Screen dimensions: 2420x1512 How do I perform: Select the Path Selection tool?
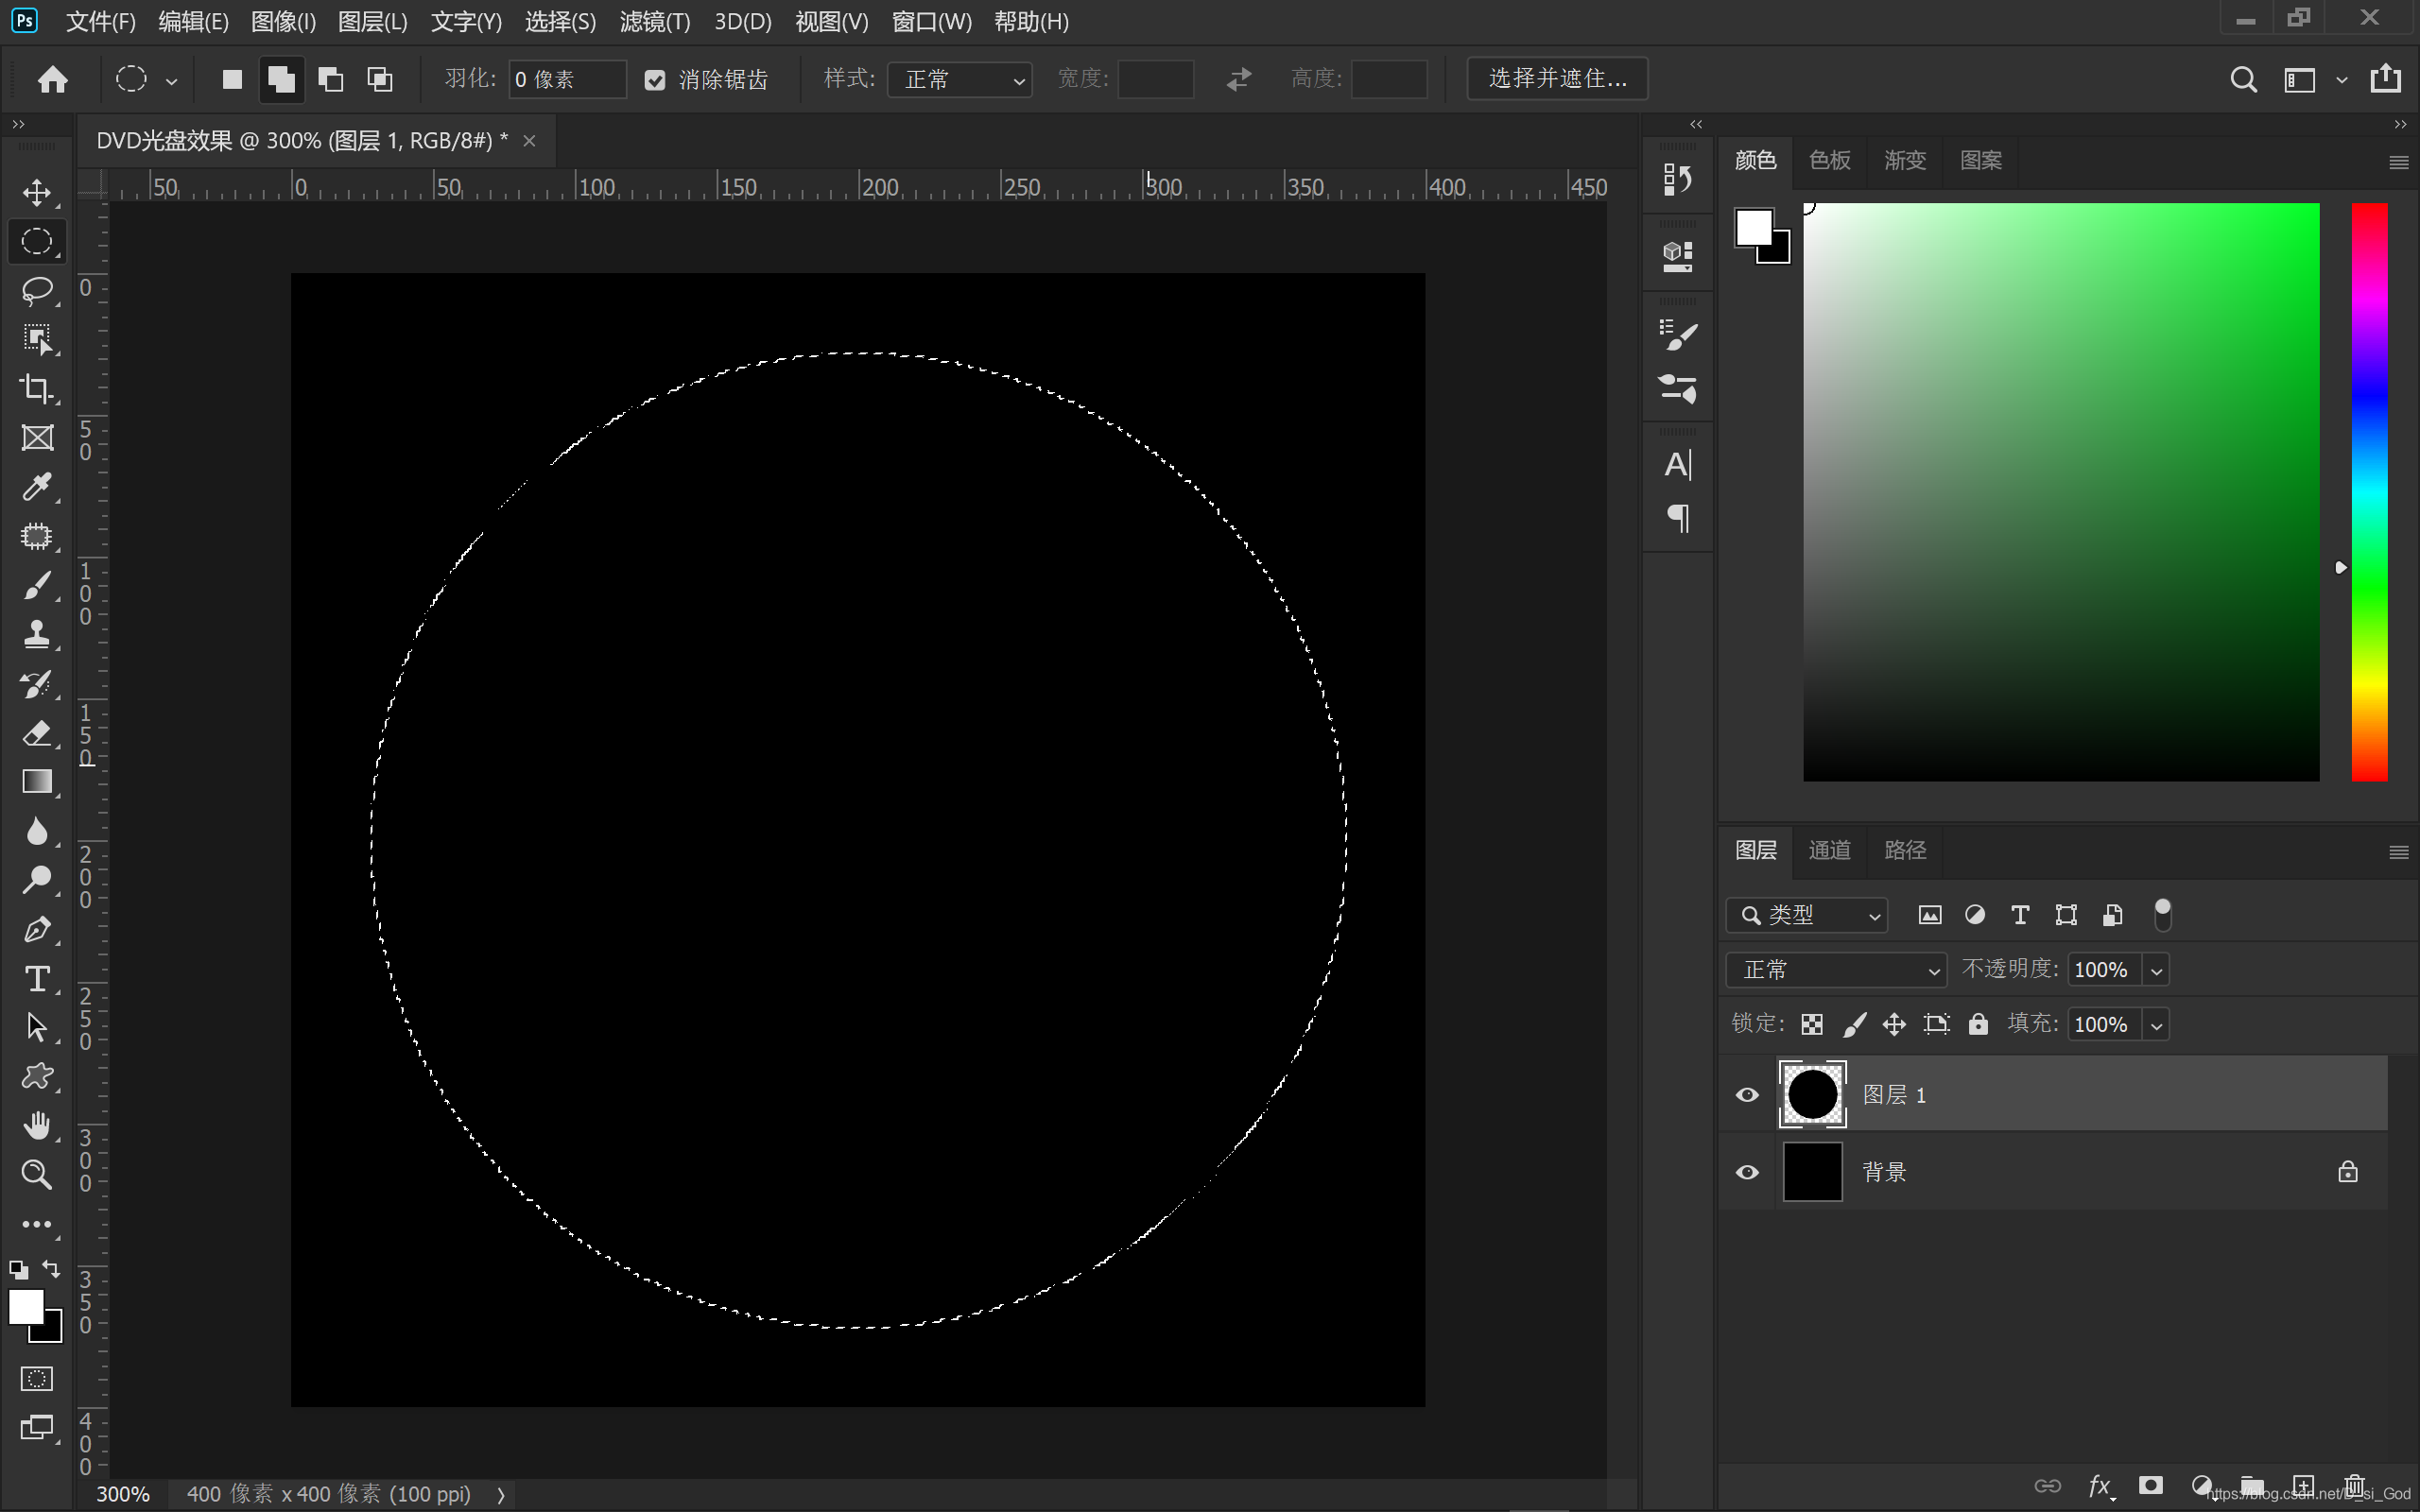(x=37, y=1028)
